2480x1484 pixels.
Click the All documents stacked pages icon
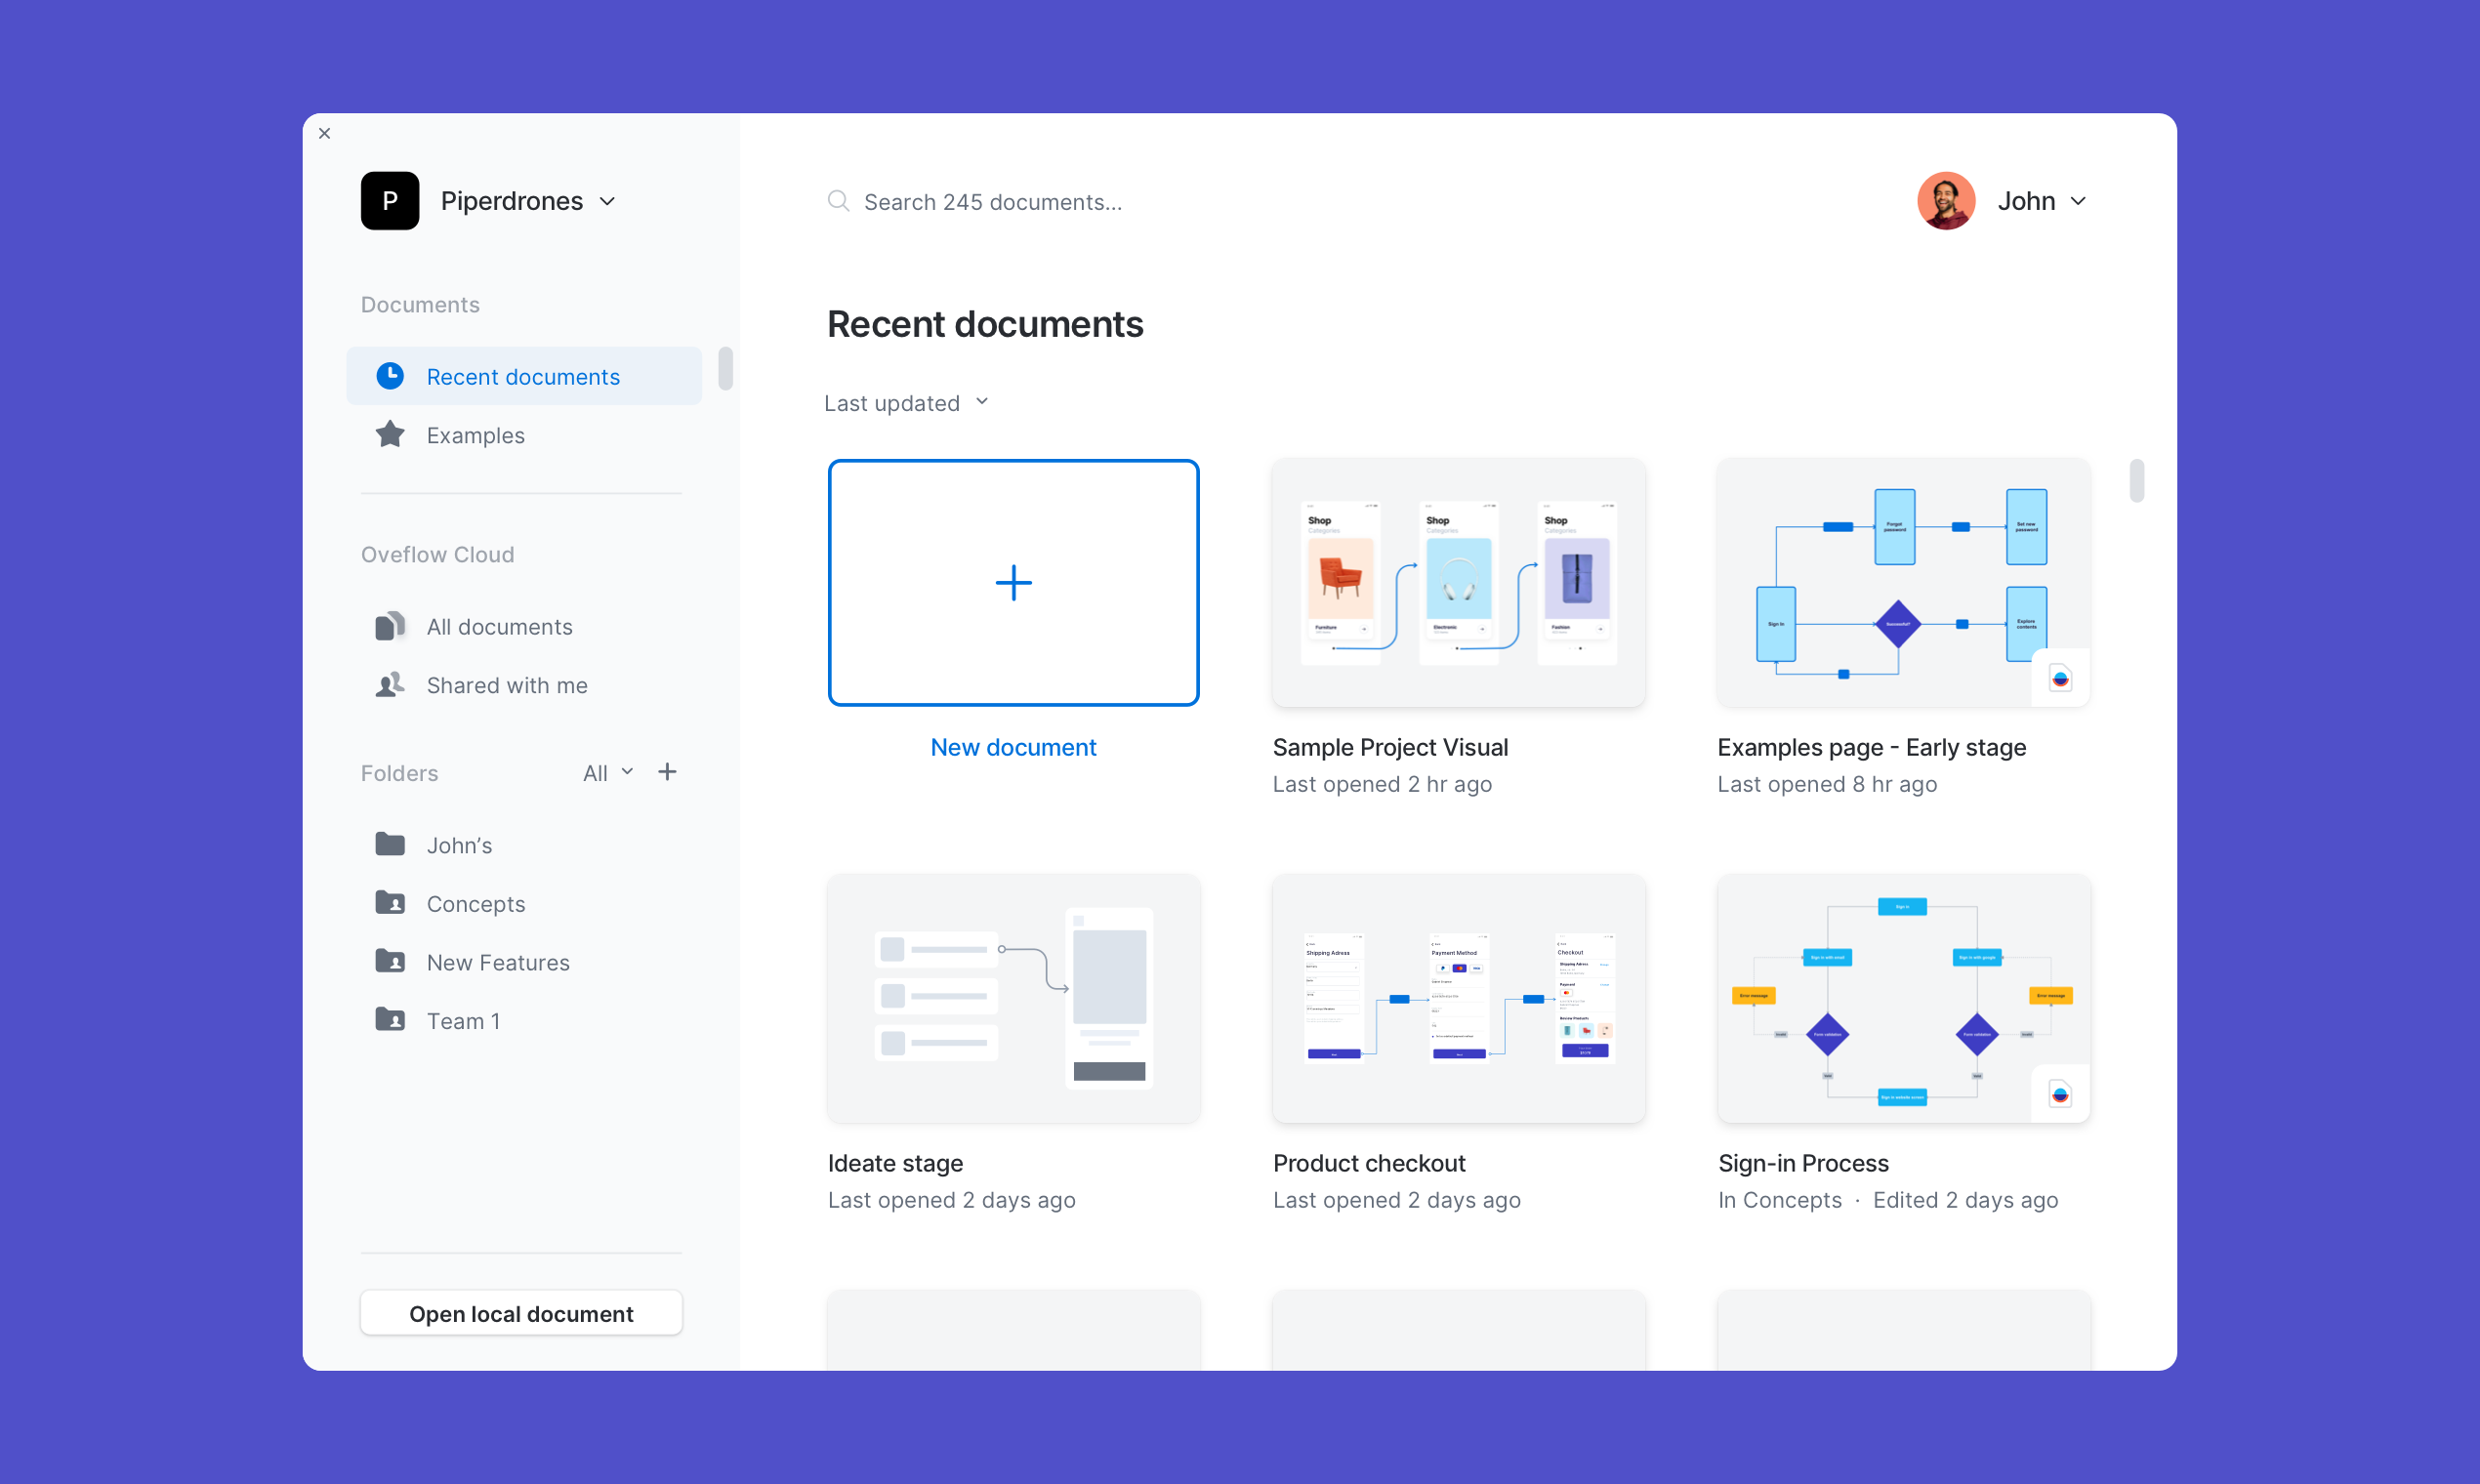[390, 626]
